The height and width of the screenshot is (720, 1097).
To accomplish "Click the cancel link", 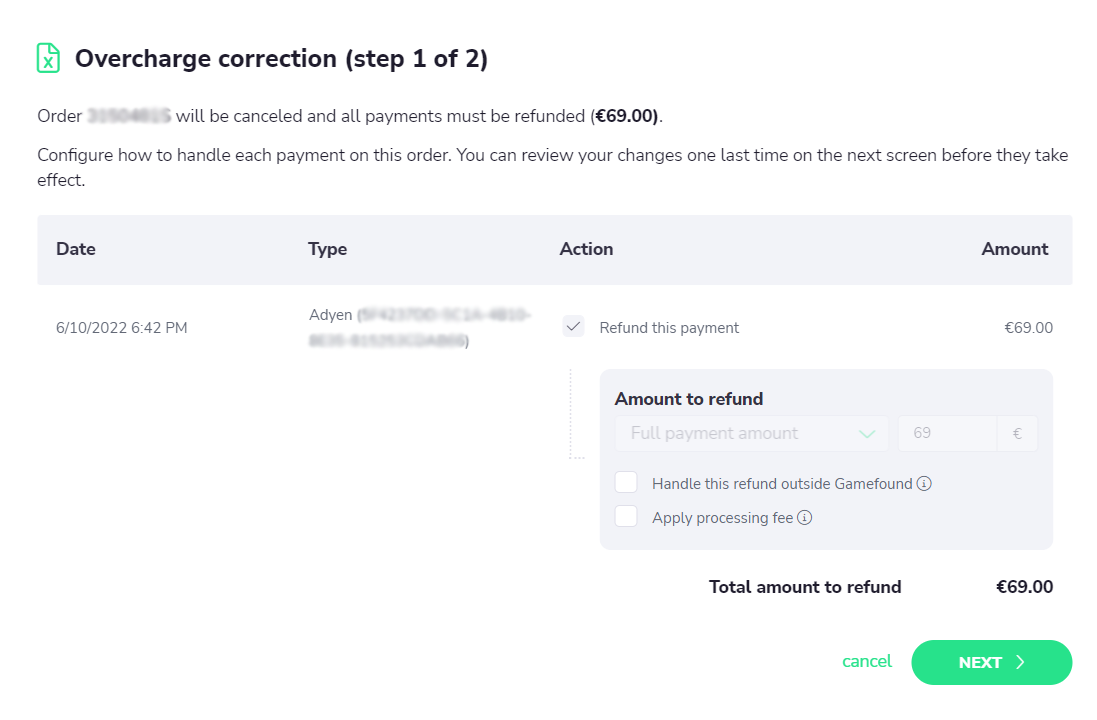I will 867,661.
